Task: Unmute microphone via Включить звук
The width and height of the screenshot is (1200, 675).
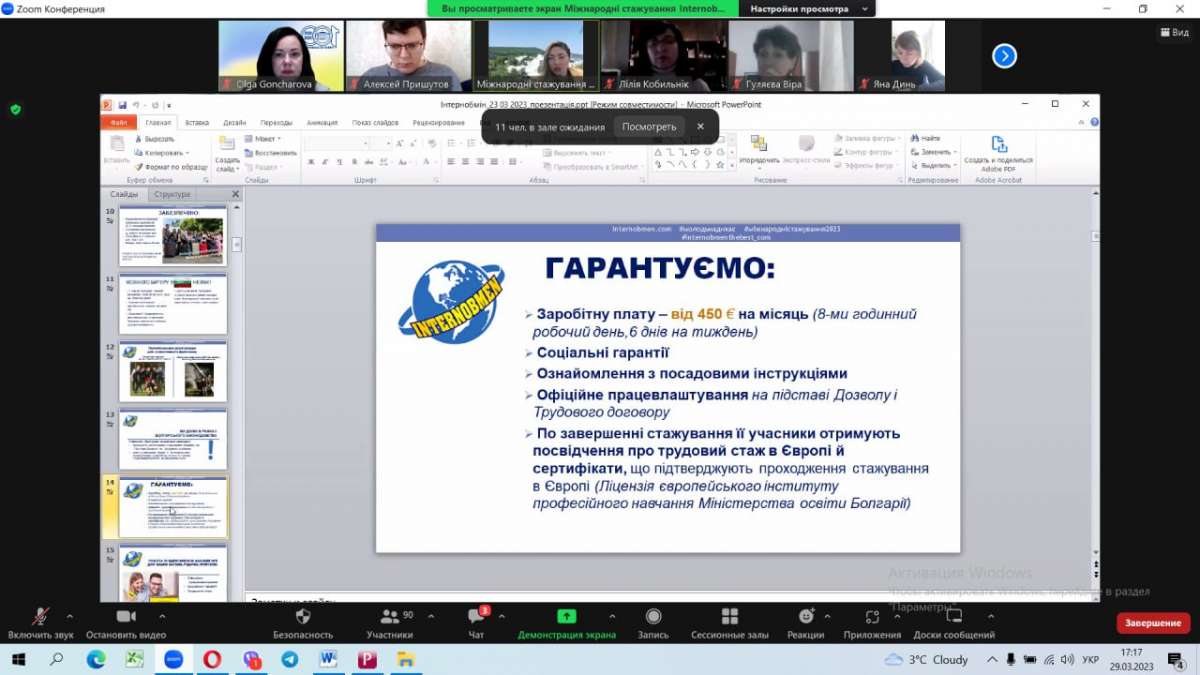Action: (40, 617)
